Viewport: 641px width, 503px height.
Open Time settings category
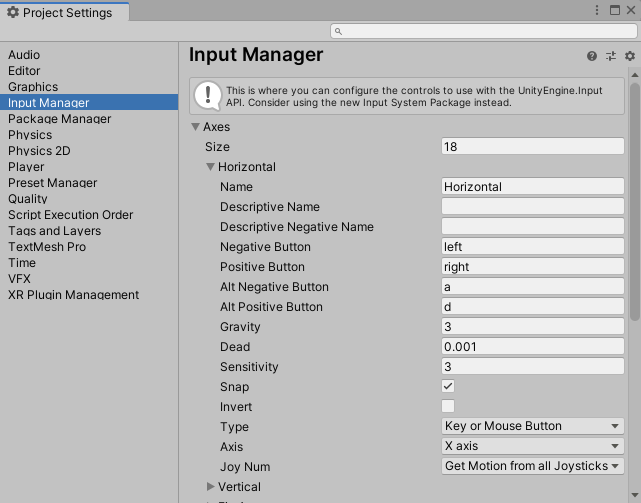tap(89, 263)
